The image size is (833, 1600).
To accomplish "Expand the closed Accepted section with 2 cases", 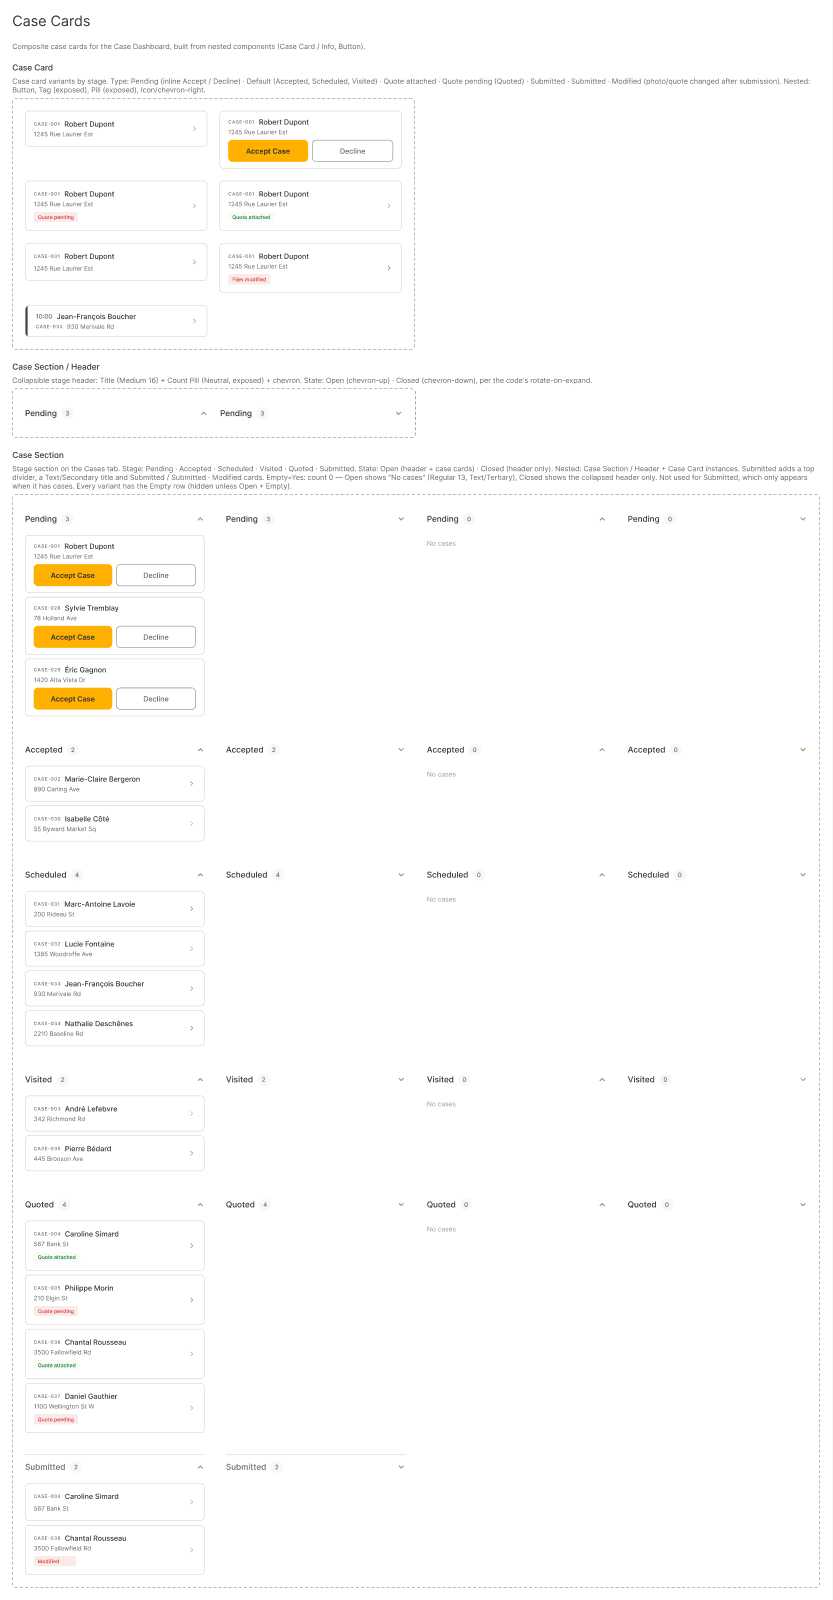I will 401,750.
